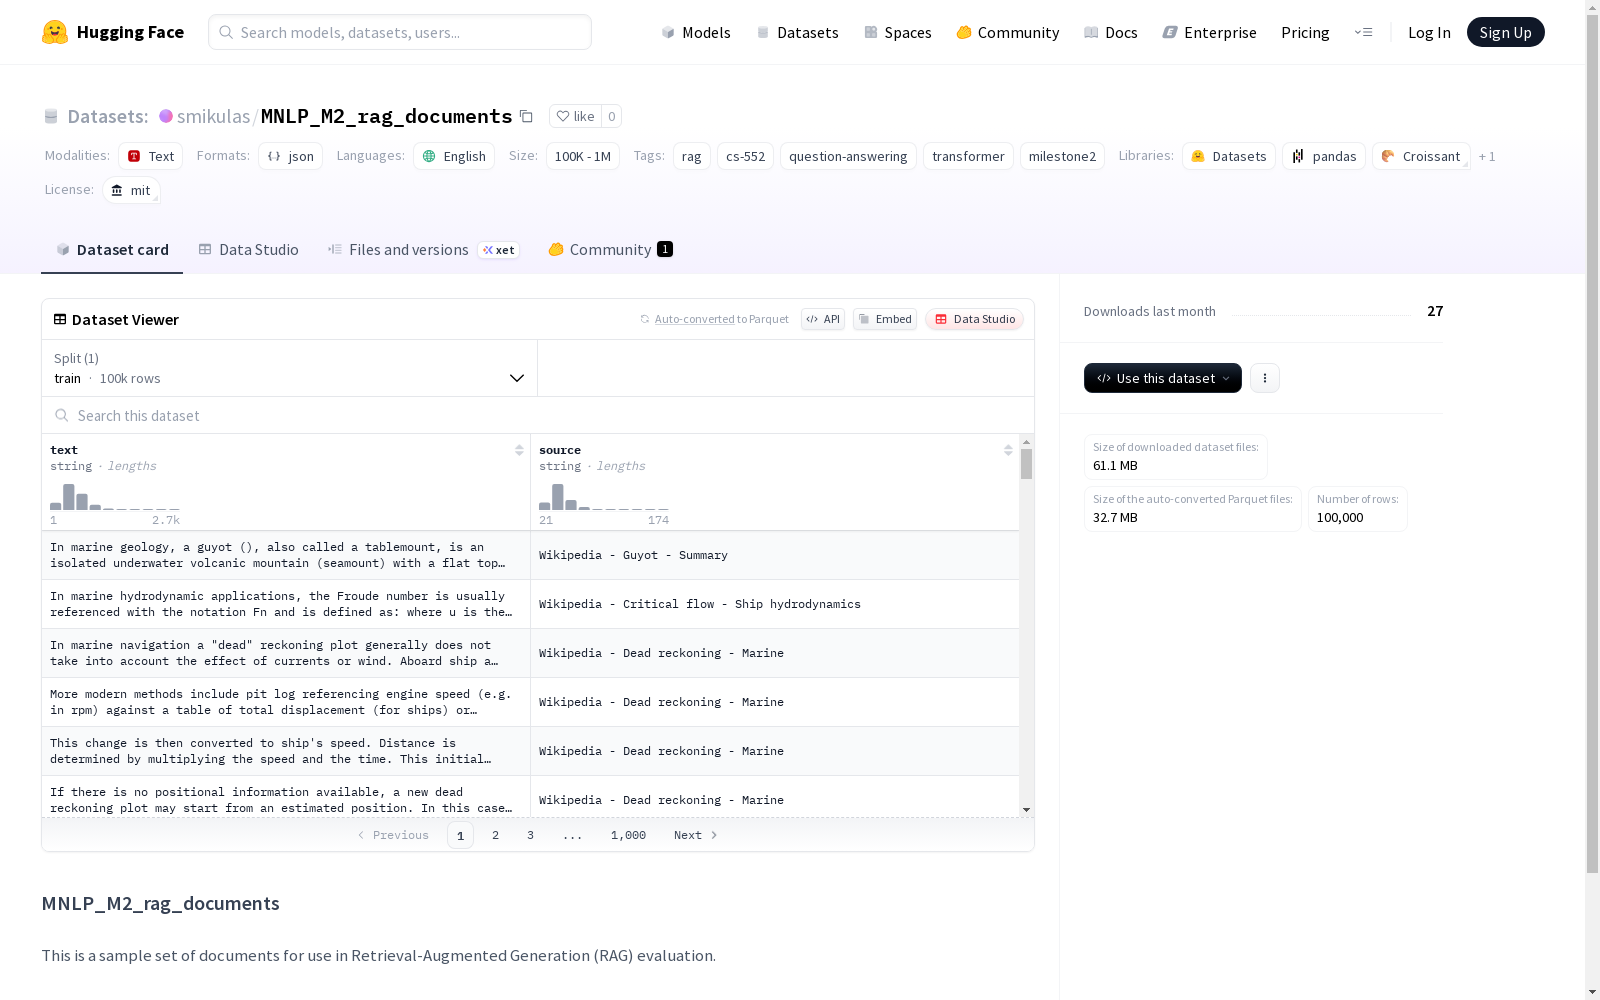This screenshot has height=1000, width=1600.
Task: Select the 100K - 1M size tag
Action: pyautogui.click(x=583, y=156)
